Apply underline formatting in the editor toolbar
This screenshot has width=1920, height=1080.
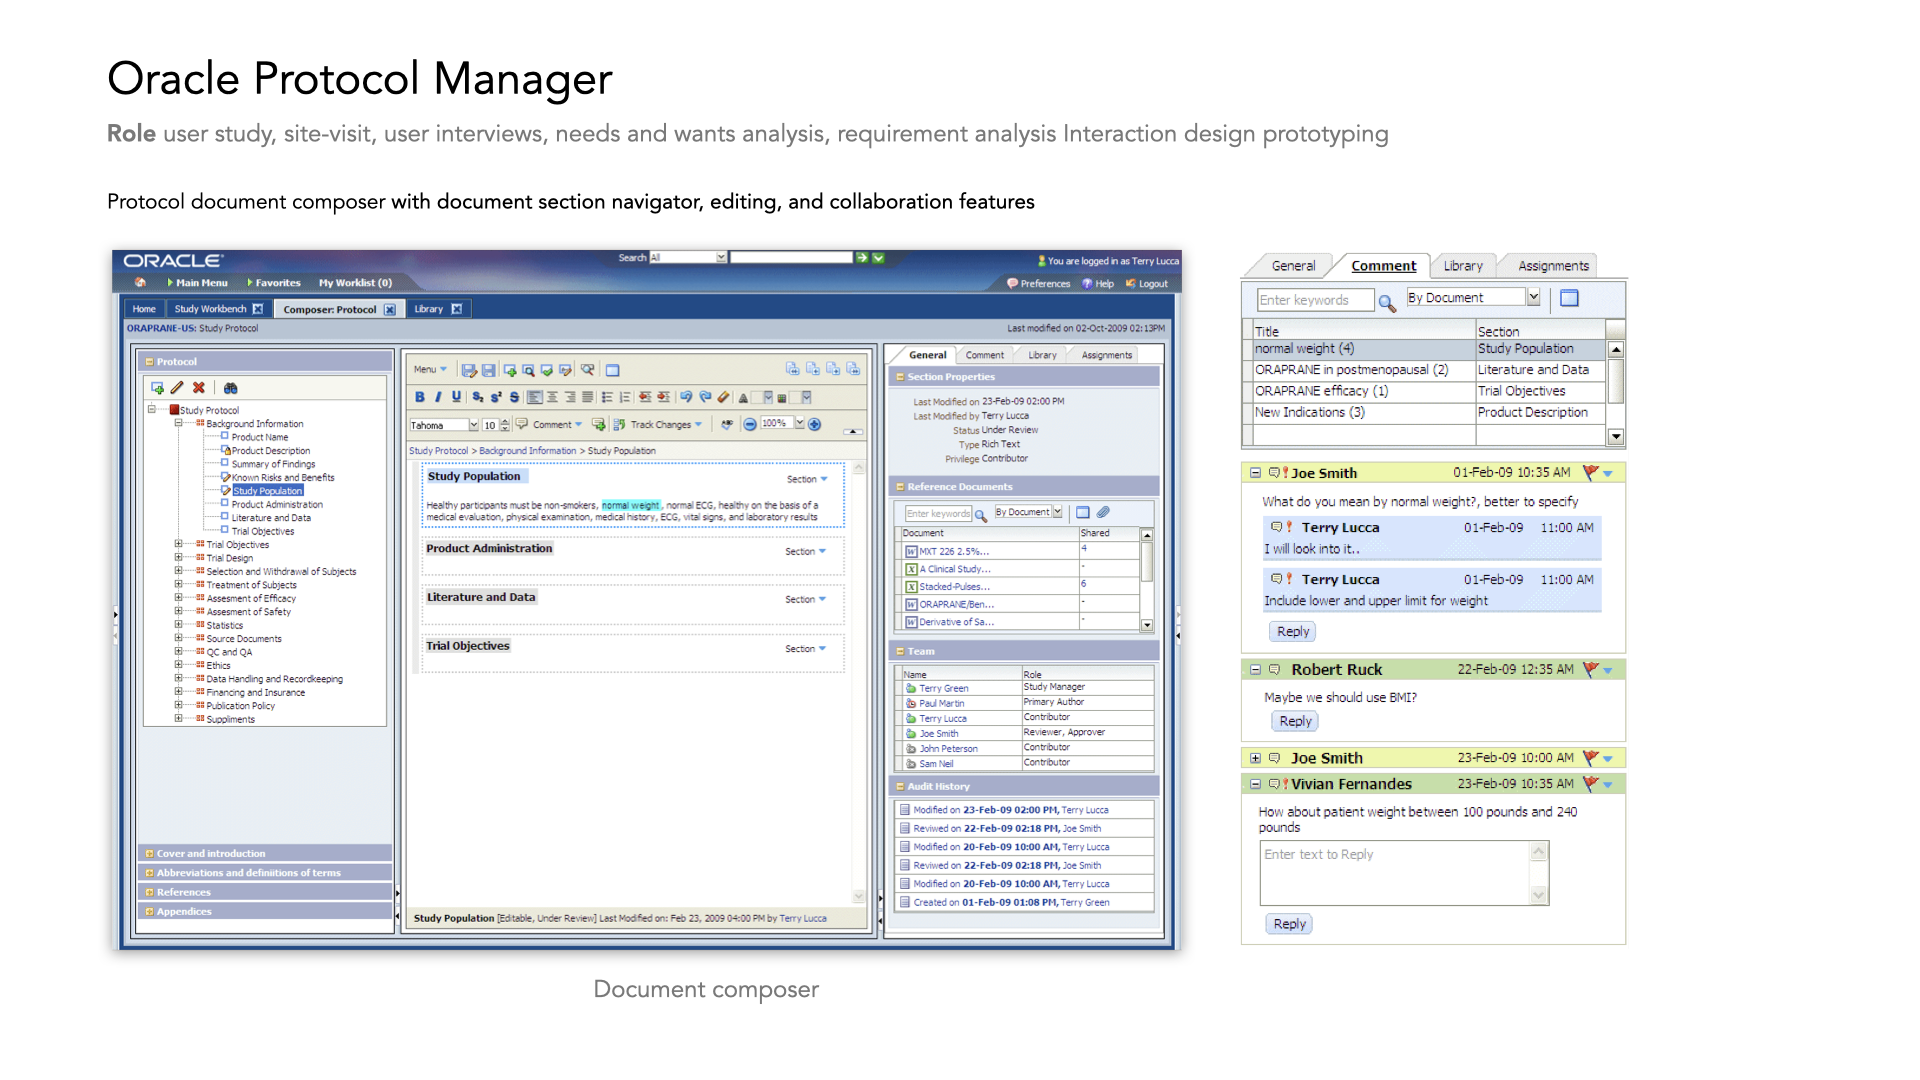(456, 398)
